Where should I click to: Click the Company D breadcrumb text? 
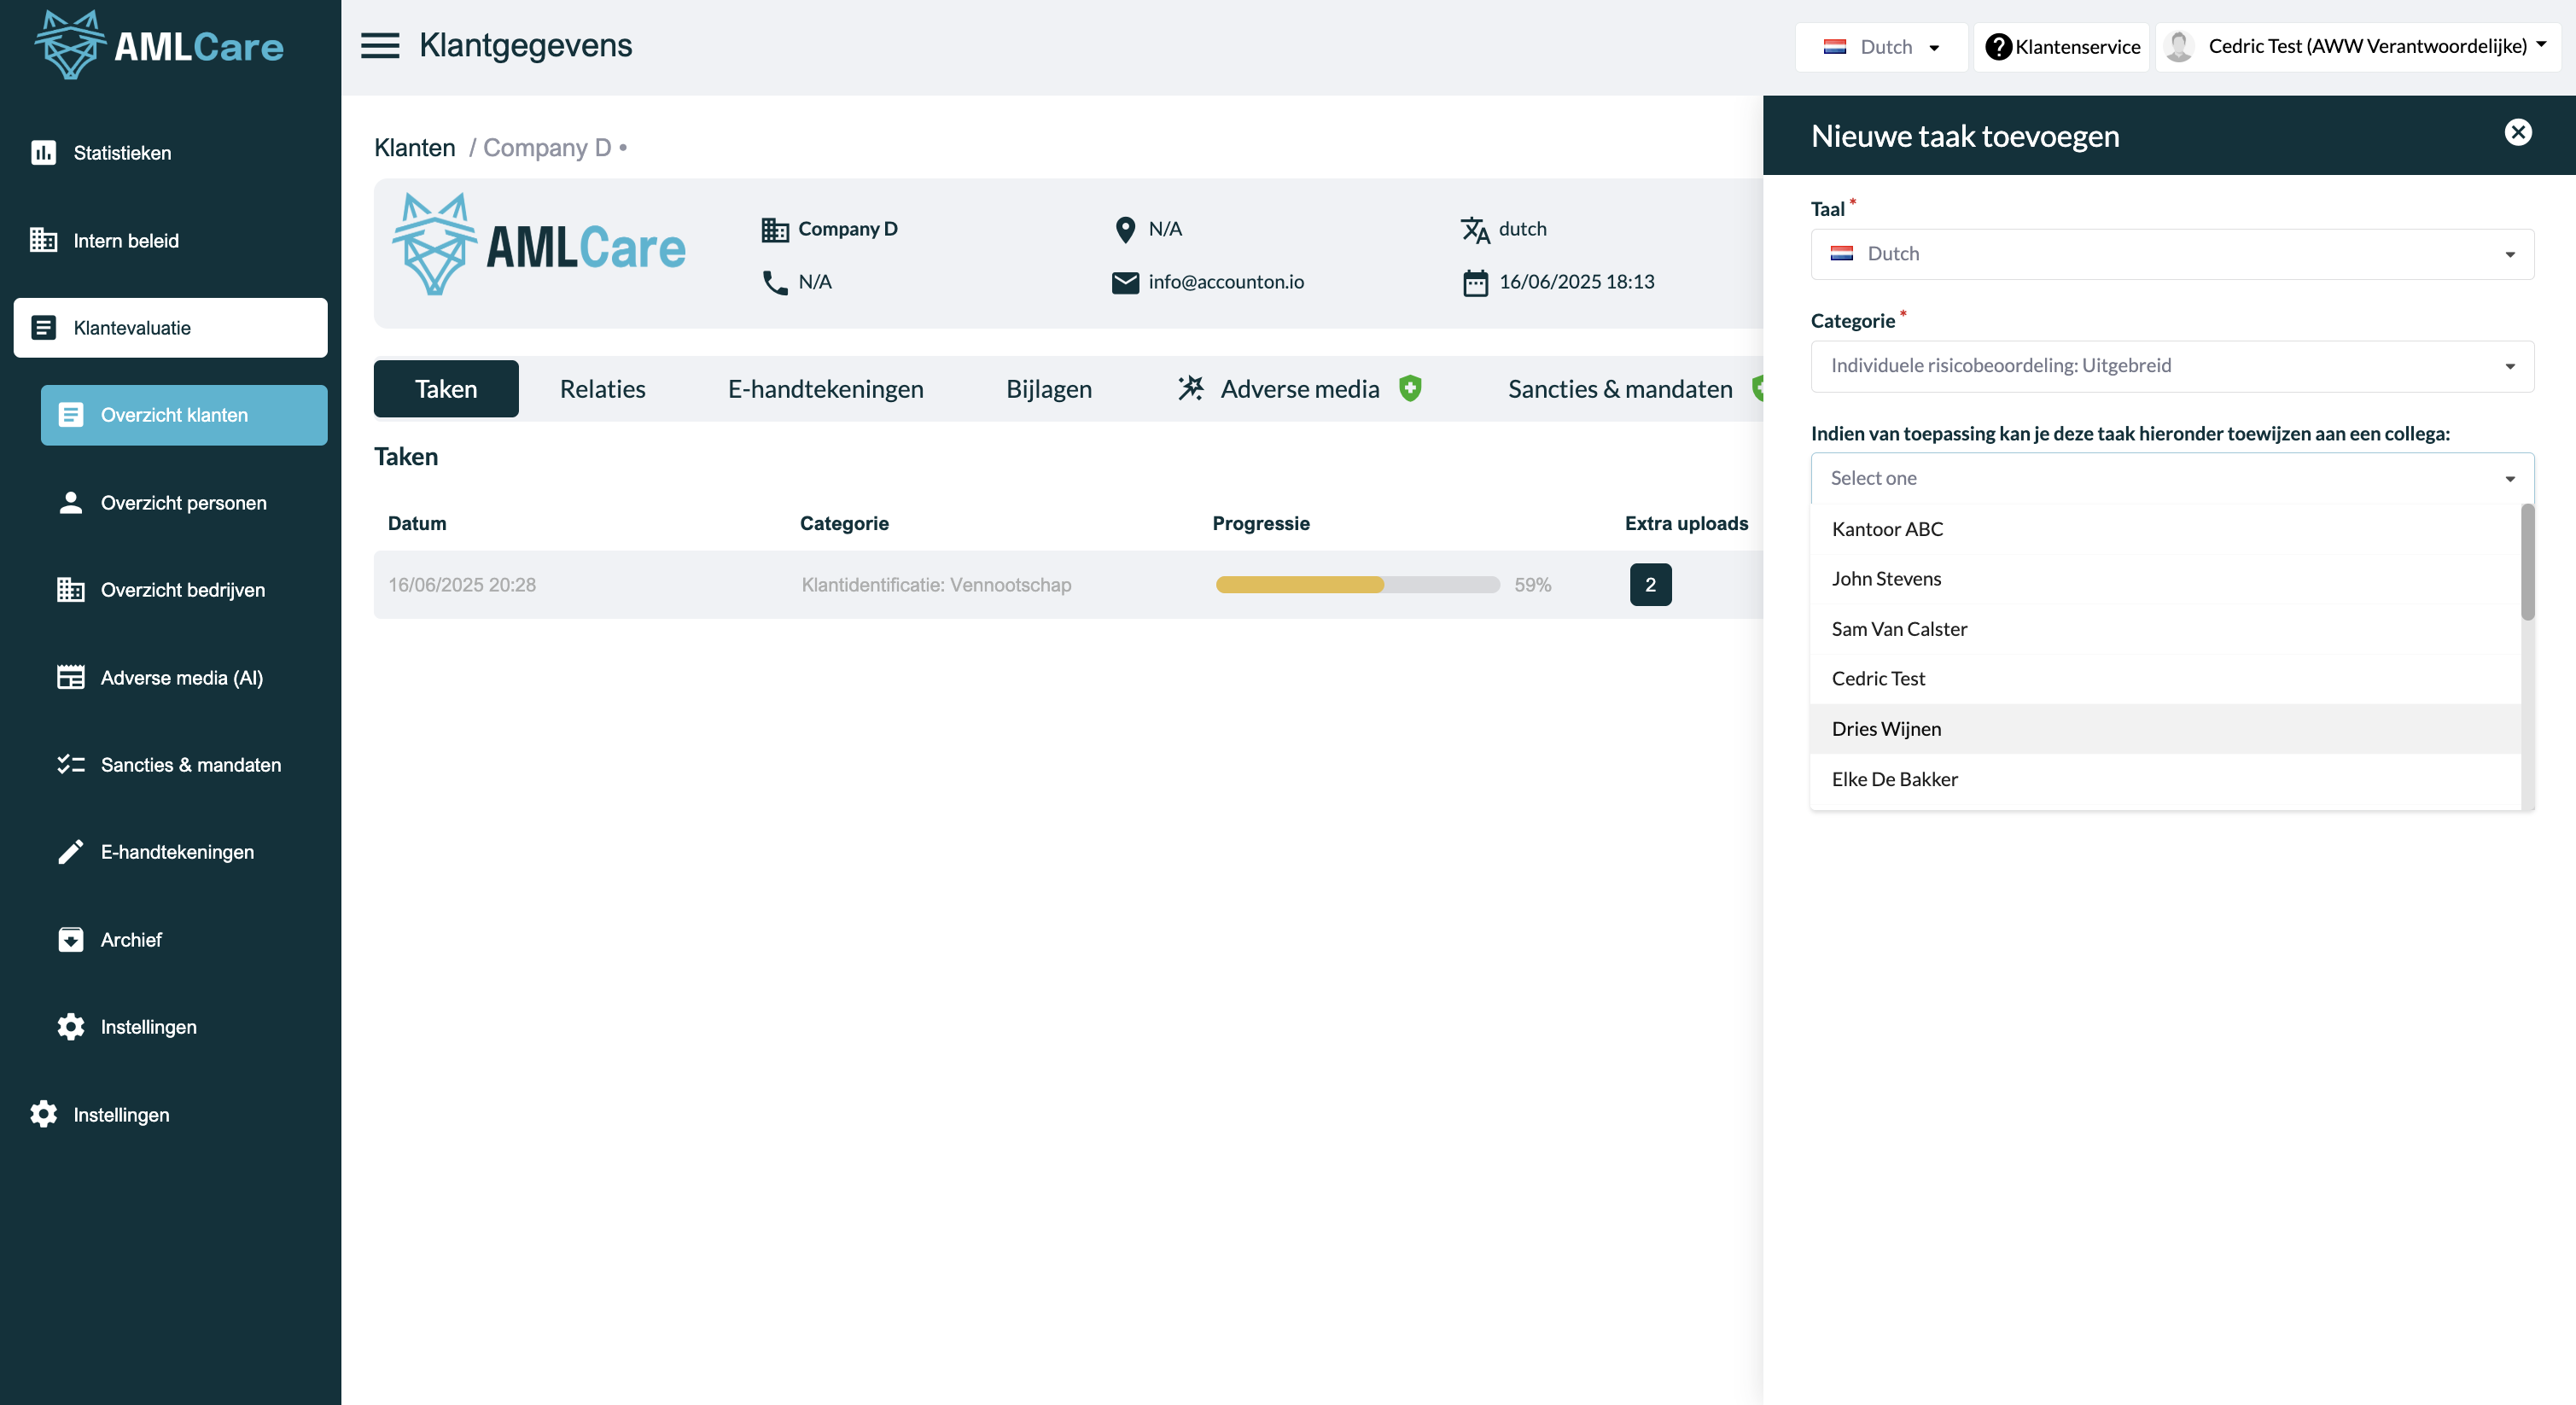click(547, 148)
